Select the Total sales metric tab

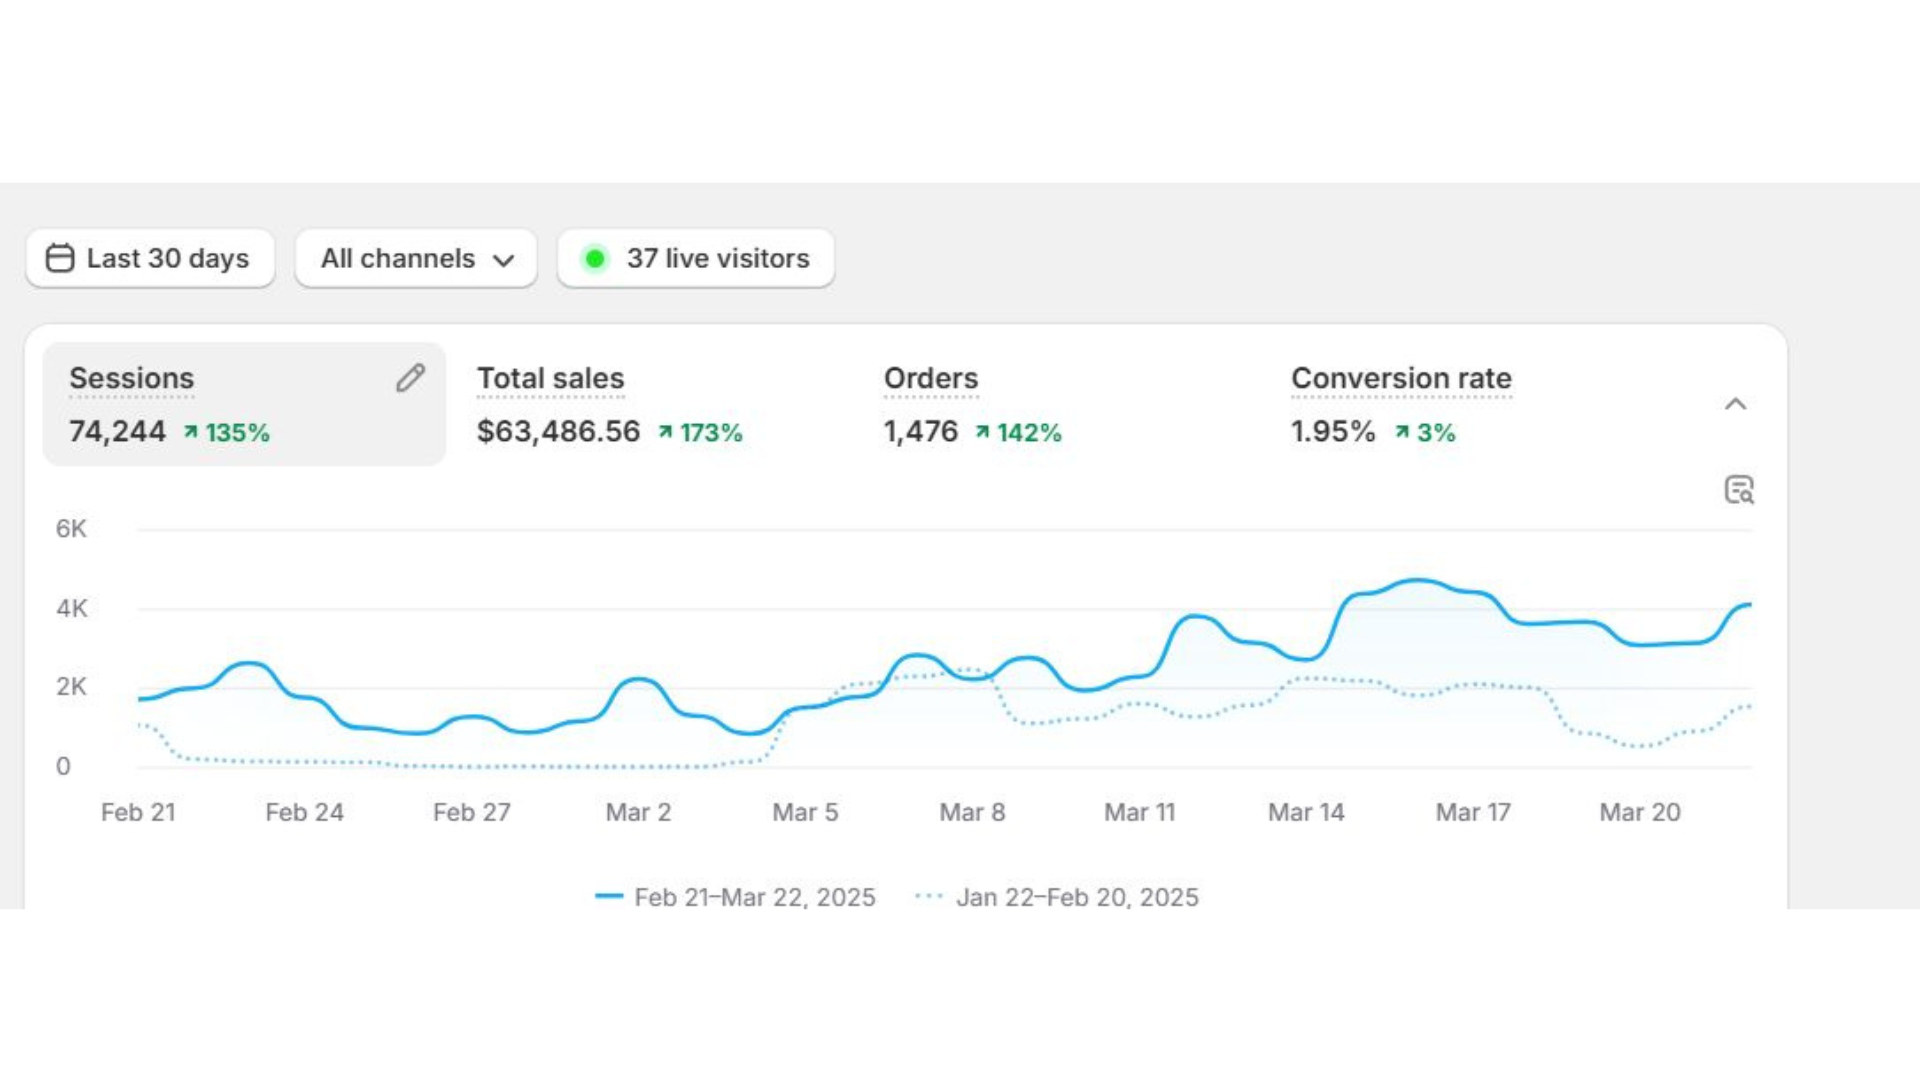[550, 379]
